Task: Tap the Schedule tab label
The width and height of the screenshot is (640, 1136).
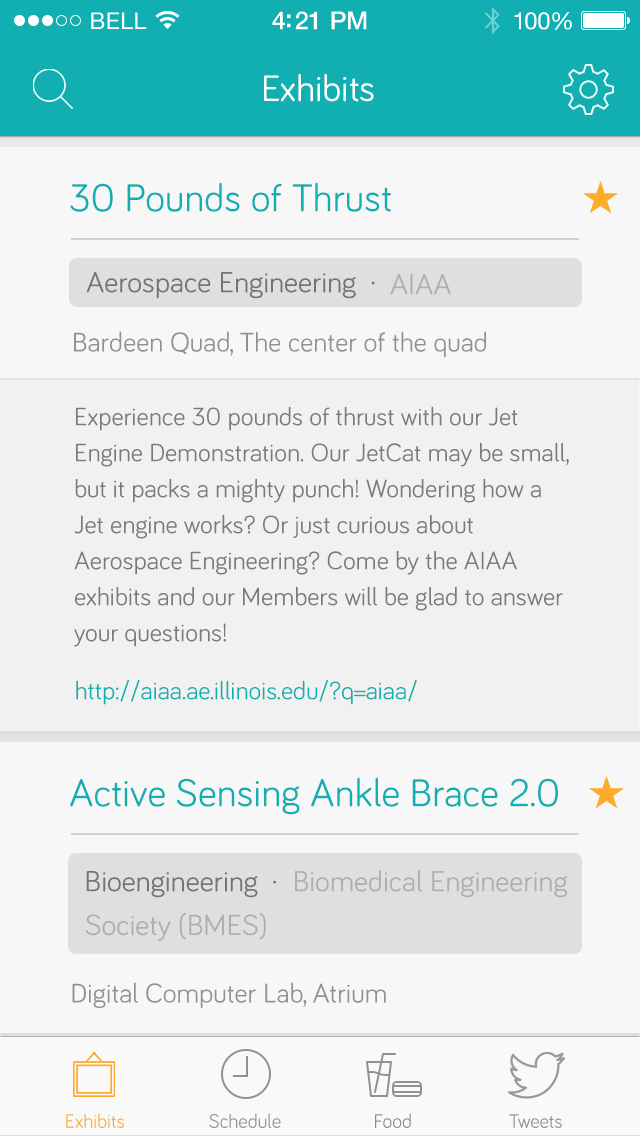Action: [245, 1121]
